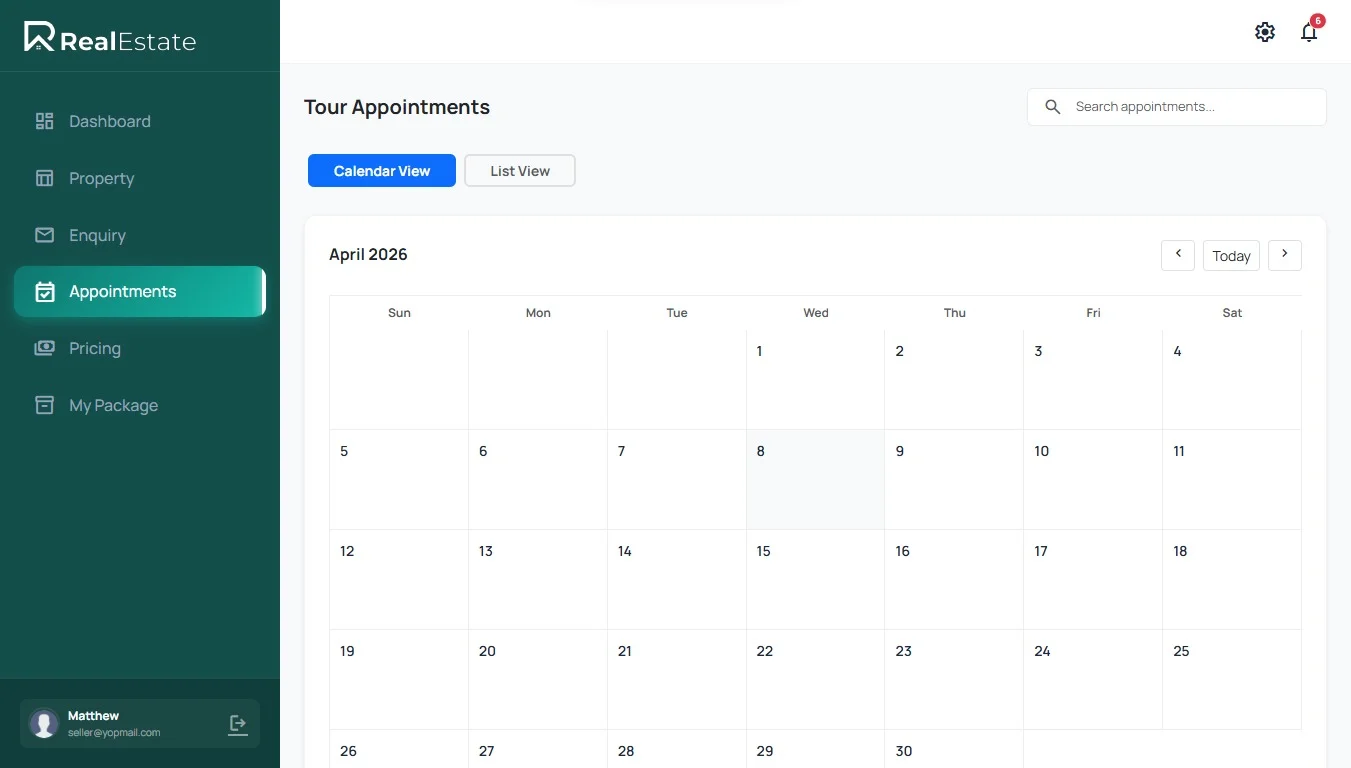Click the Dashboard grid icon

pos(44,121)
